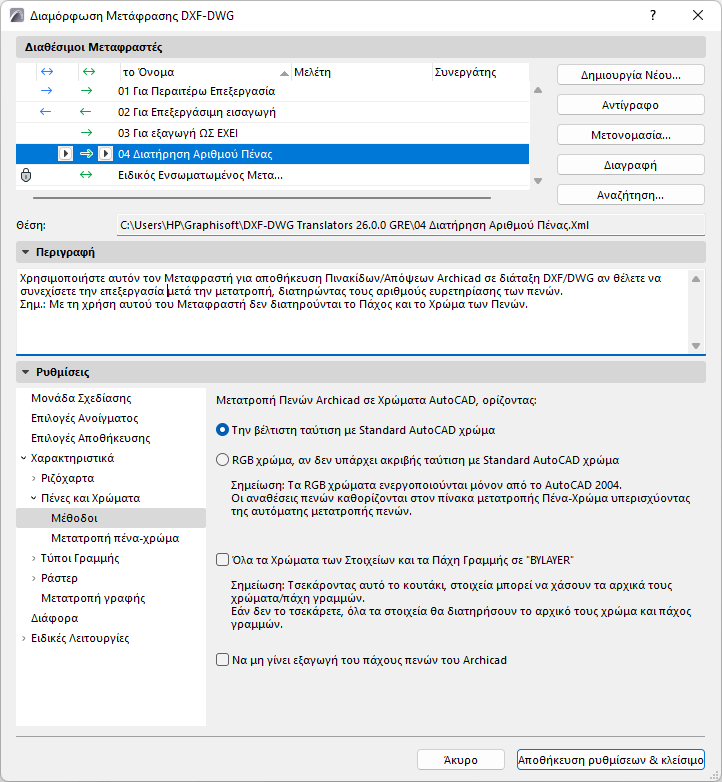Click the Μελέτη column header

tap(361, 72)
